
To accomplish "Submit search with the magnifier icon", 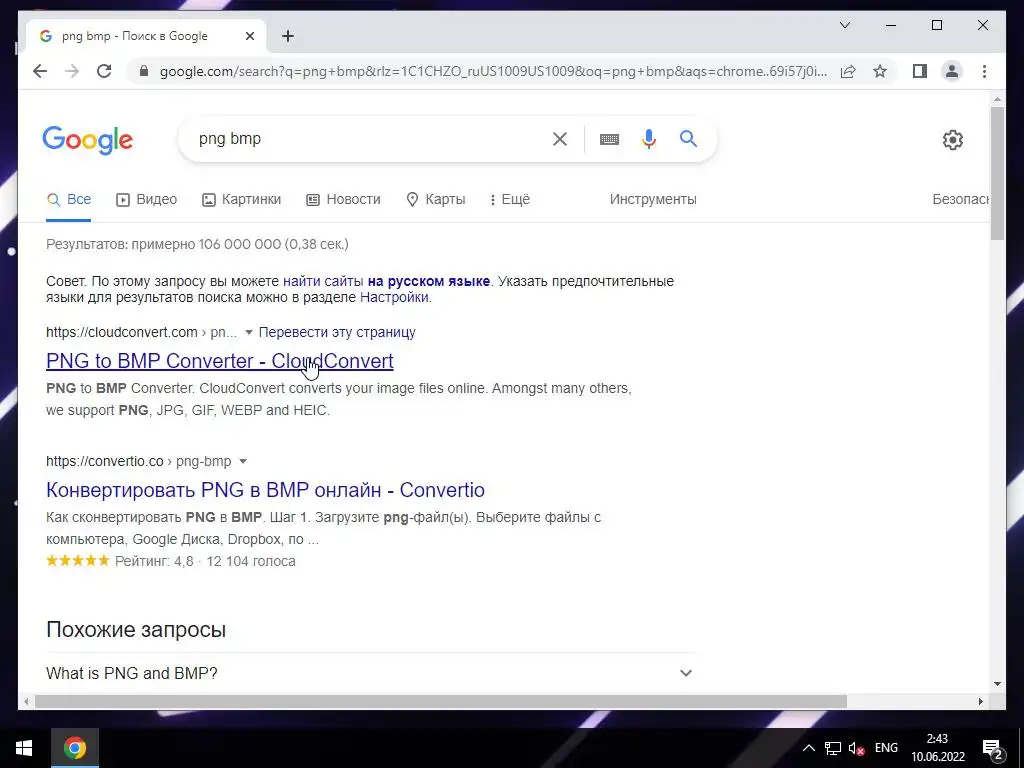I will (688, 138).
